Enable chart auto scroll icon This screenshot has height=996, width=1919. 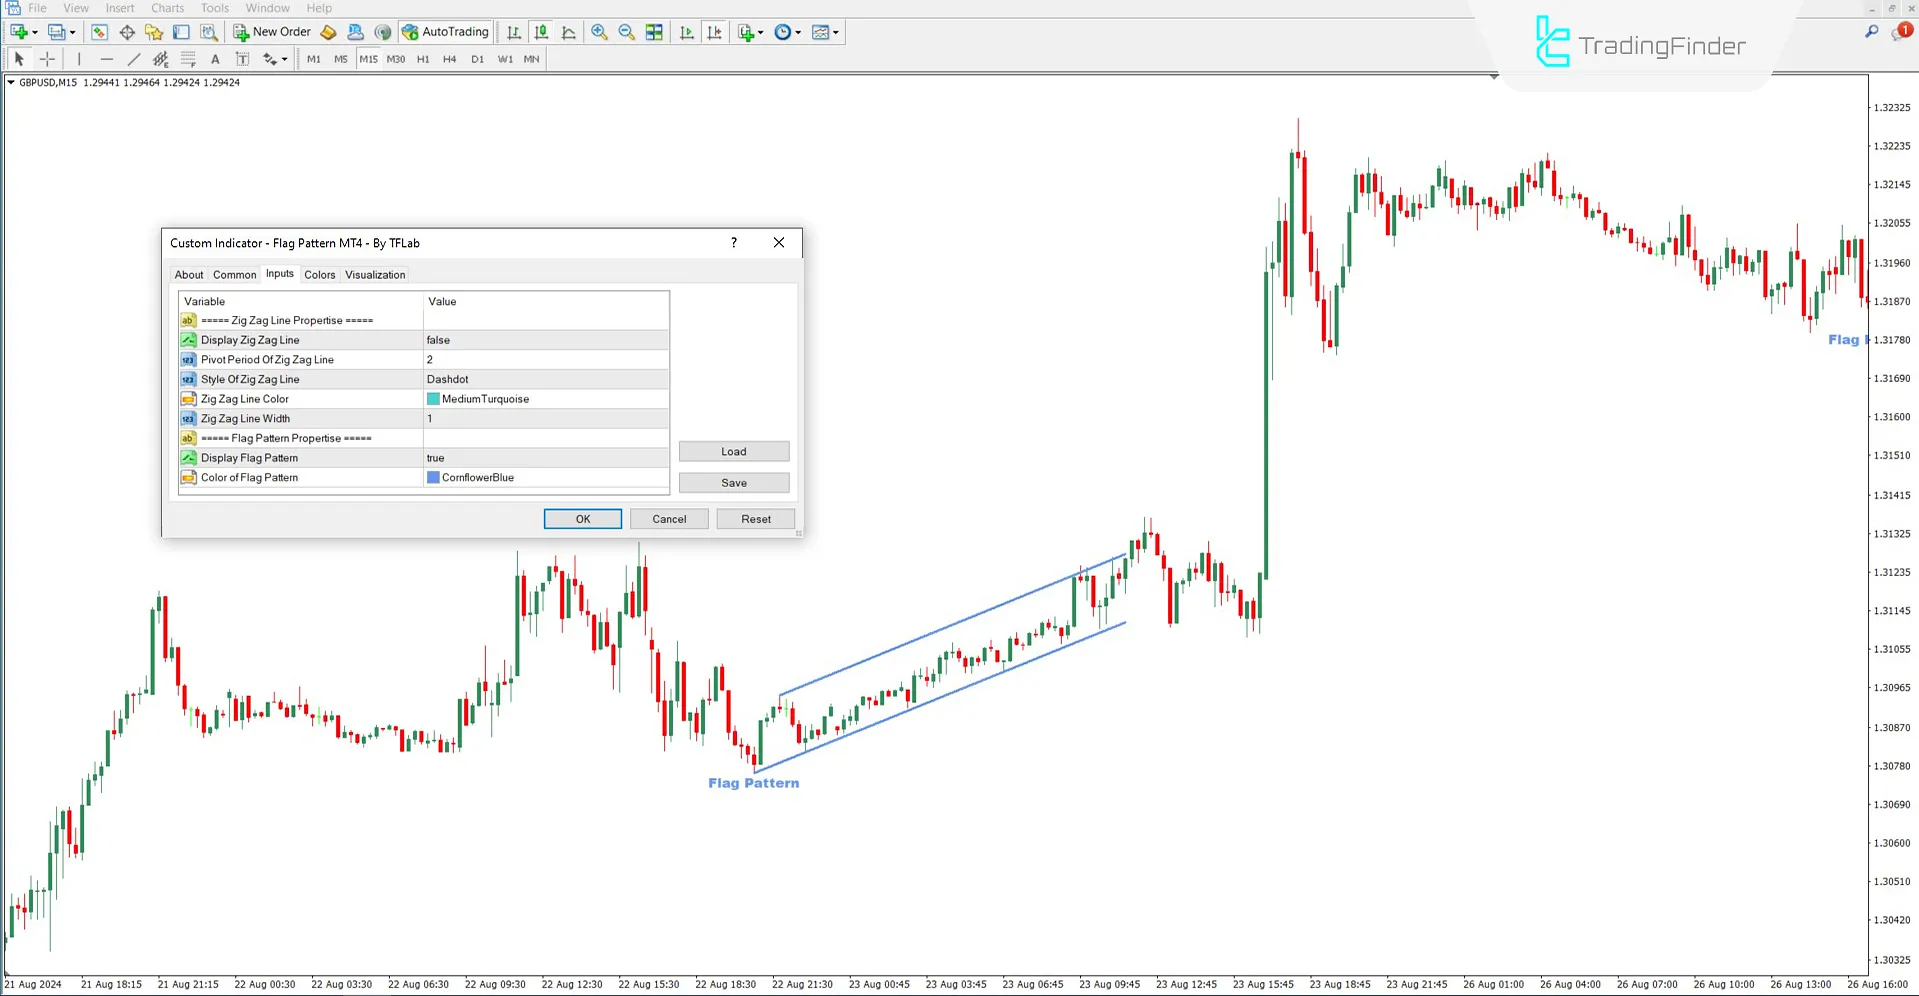pyautogui.click(x=686, y=31)
